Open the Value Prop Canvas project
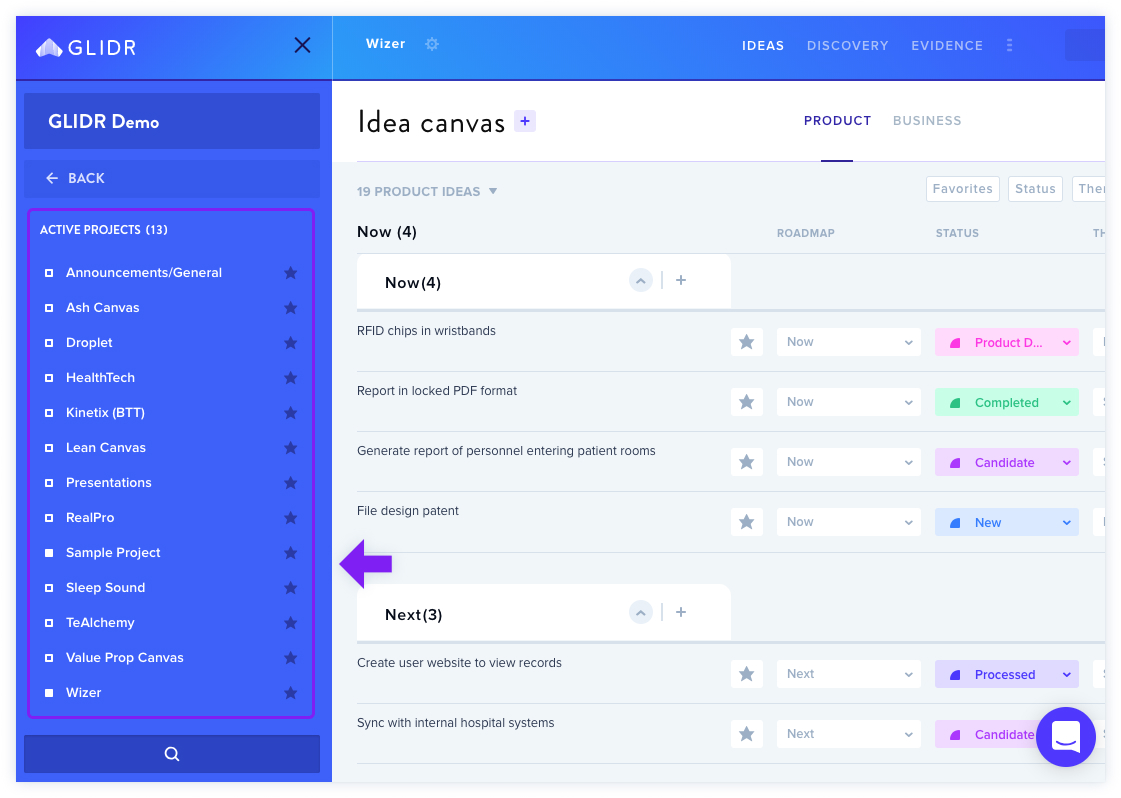Image resolution: width=1121 pixels, height=798 pixels. pyautogui.click(x=124, y=658)
